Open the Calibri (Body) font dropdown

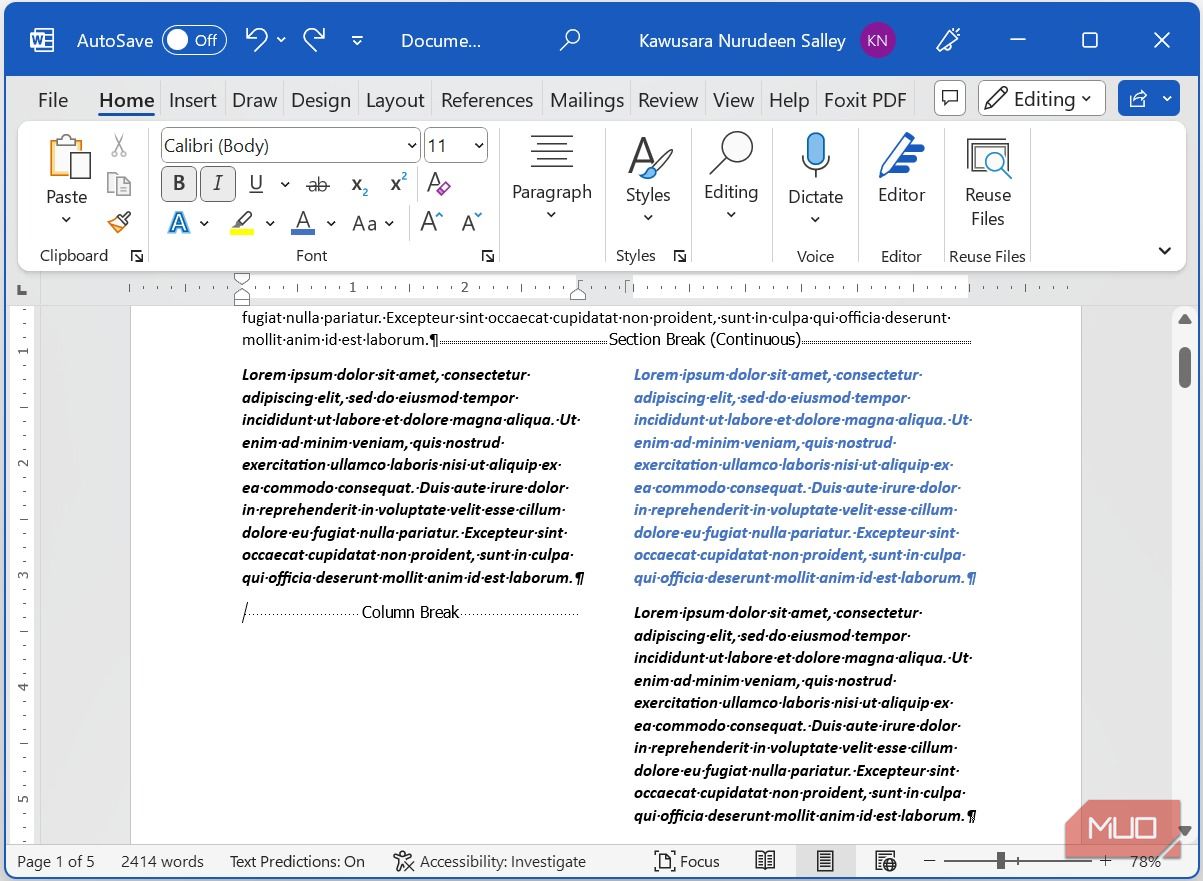pos(290,146)
